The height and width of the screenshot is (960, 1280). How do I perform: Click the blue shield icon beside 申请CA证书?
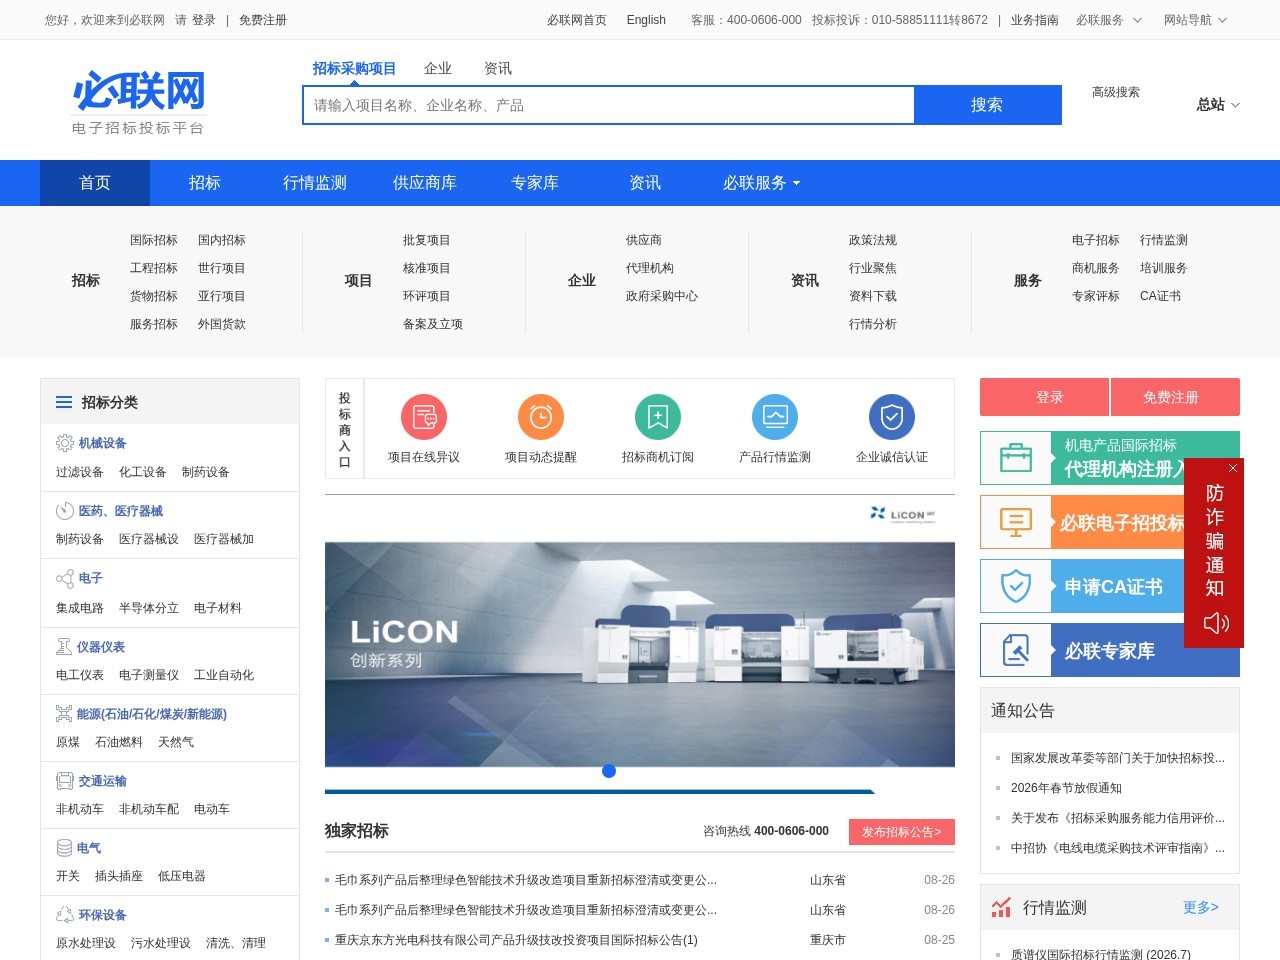coord(1016,586)
